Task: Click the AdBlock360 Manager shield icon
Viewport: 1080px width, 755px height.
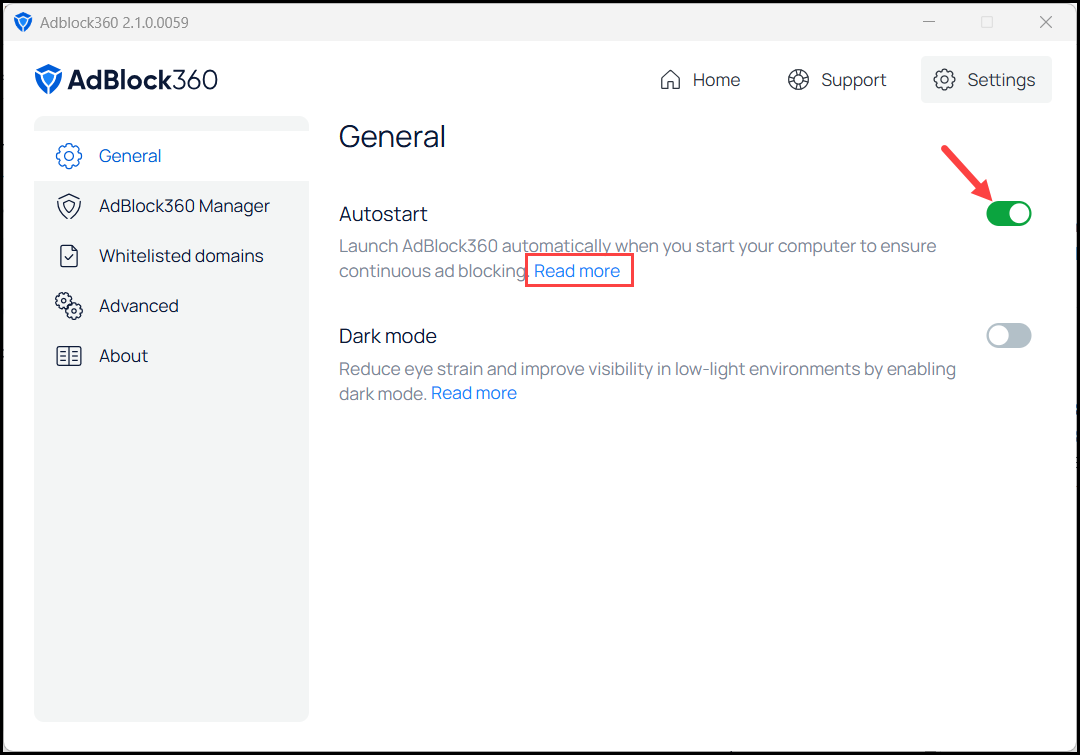Action: tap(69, 206)
